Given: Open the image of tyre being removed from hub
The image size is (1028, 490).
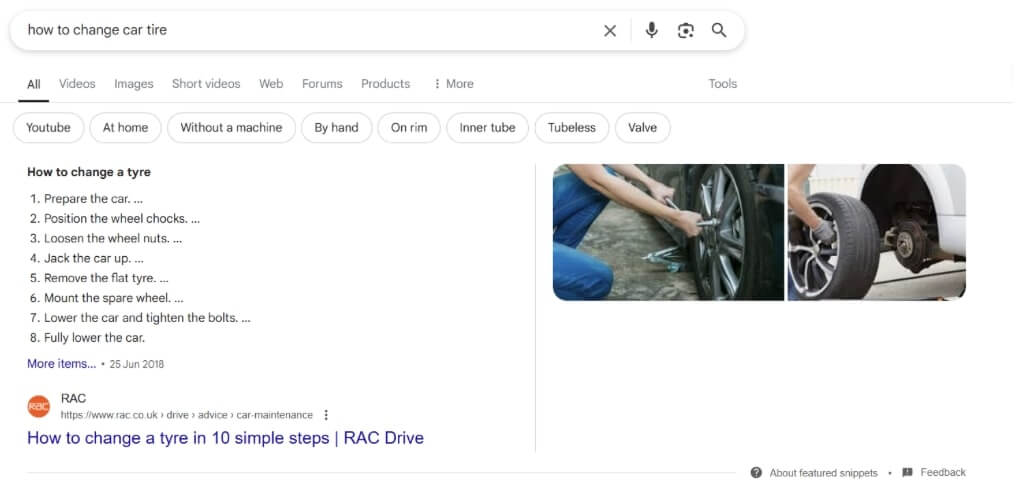Looking at the screenshot, I should [x=877, y=232].
